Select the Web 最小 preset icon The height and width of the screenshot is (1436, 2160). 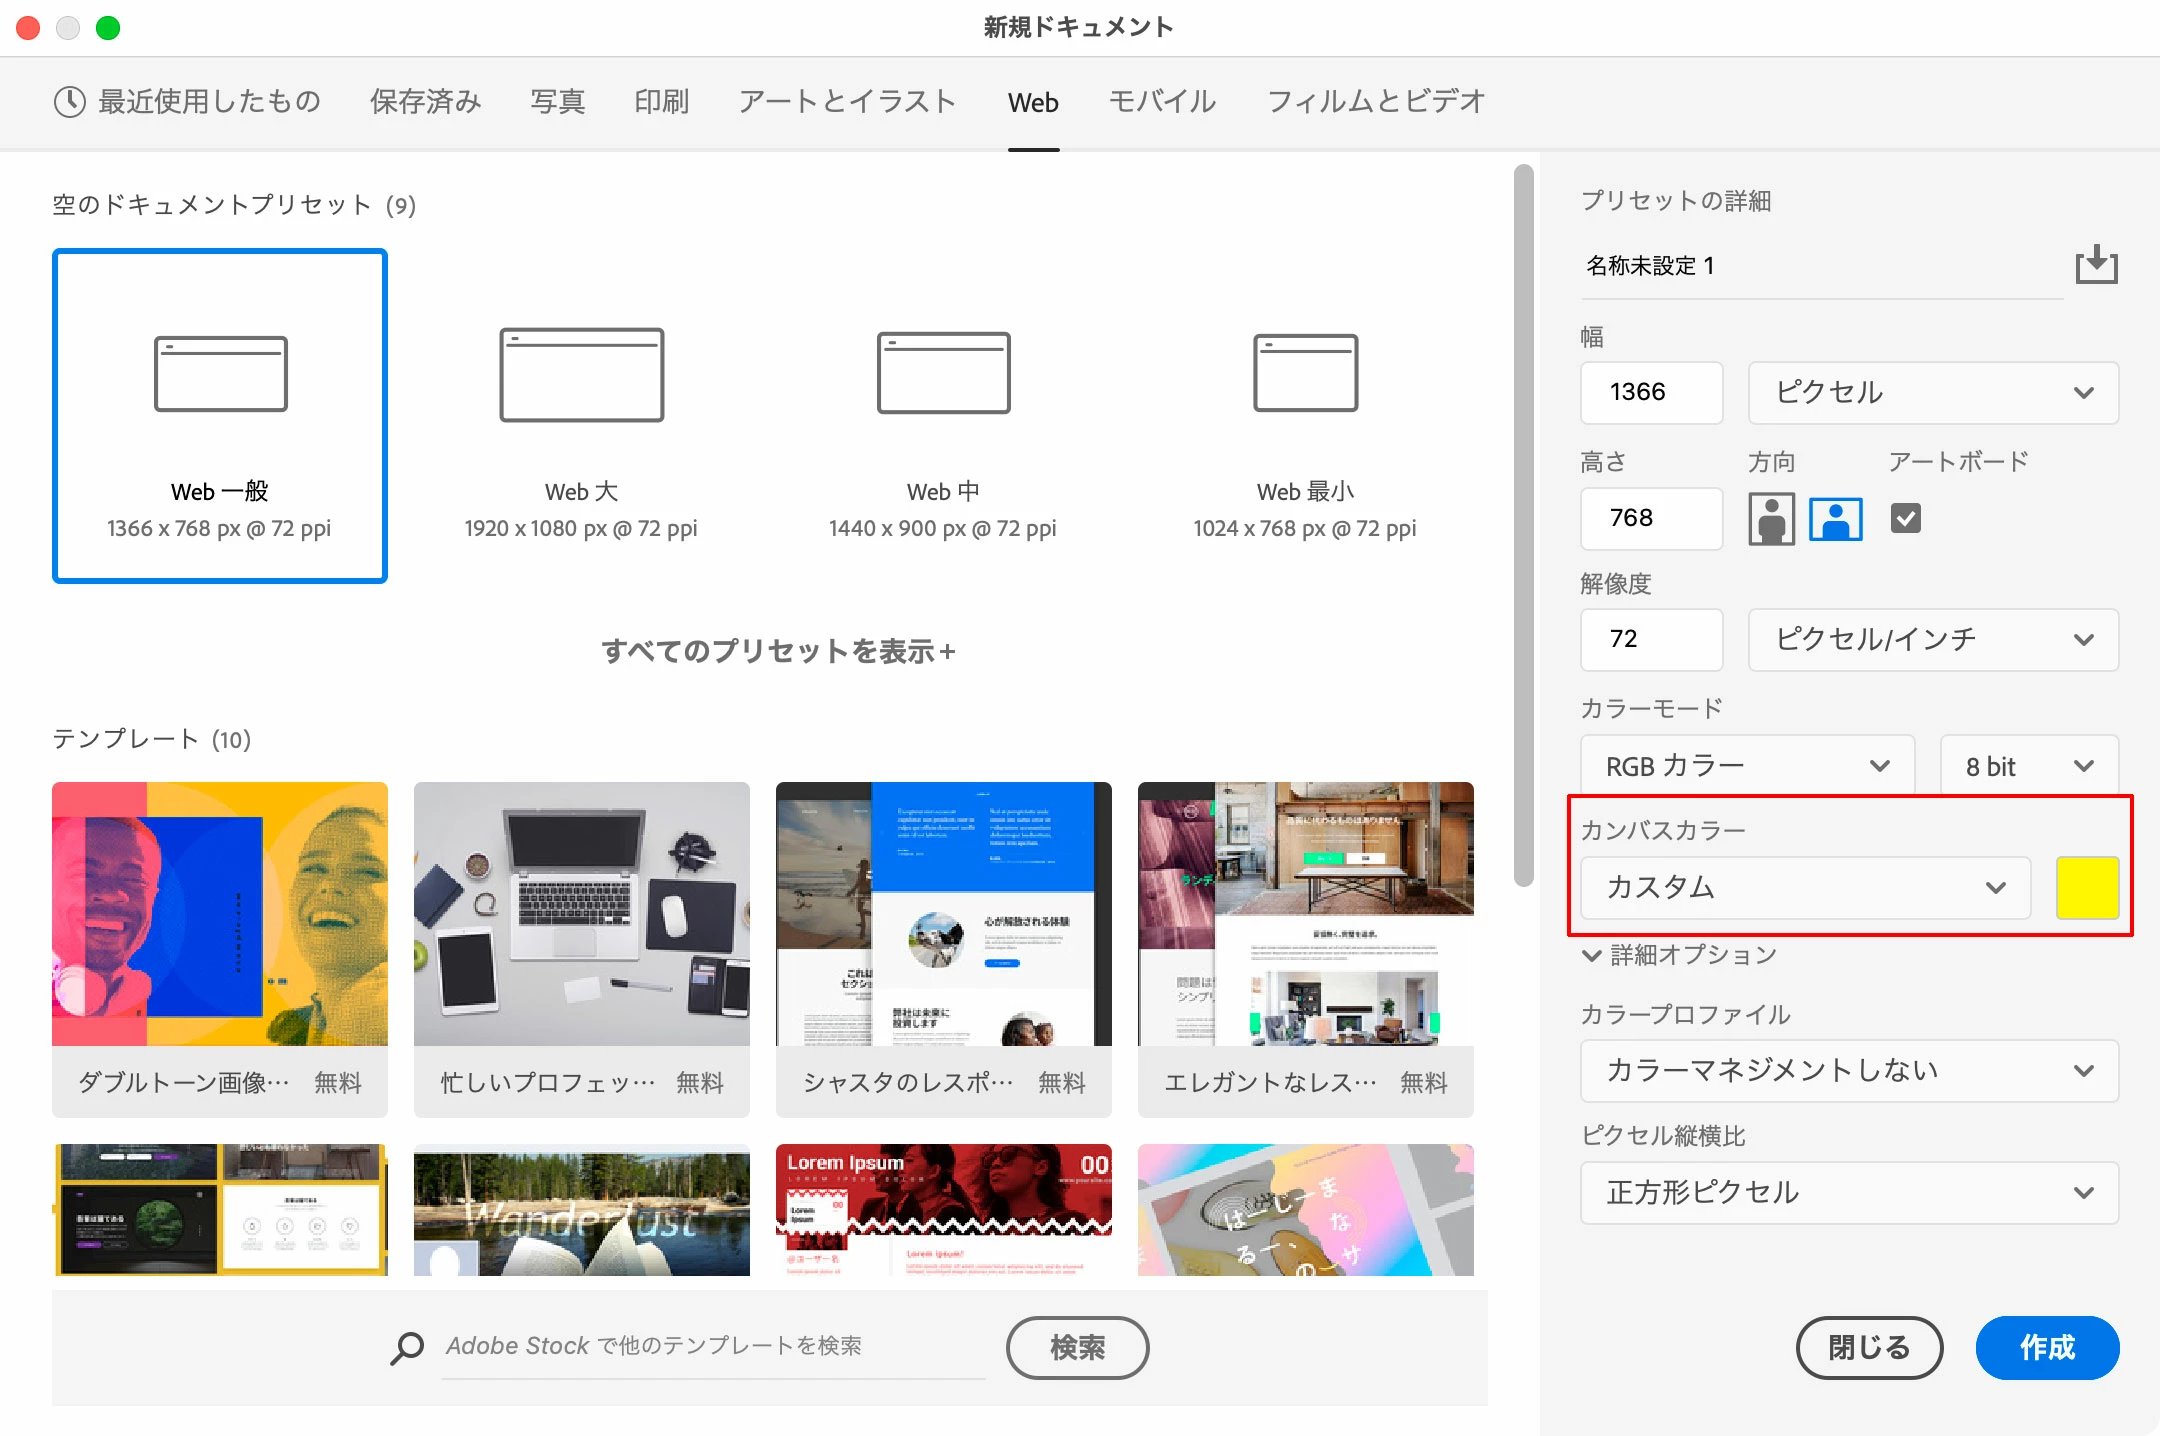click(x=1305, y=373)
